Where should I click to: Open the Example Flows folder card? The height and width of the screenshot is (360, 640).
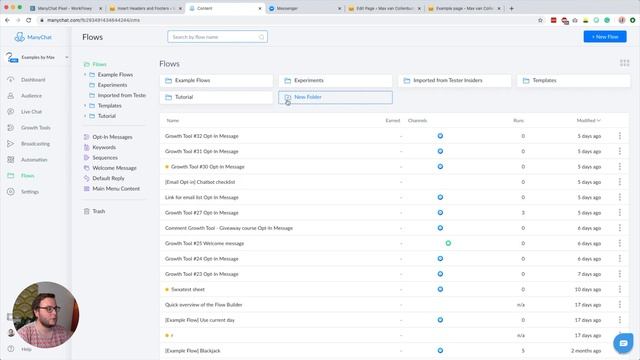[216, 80]
